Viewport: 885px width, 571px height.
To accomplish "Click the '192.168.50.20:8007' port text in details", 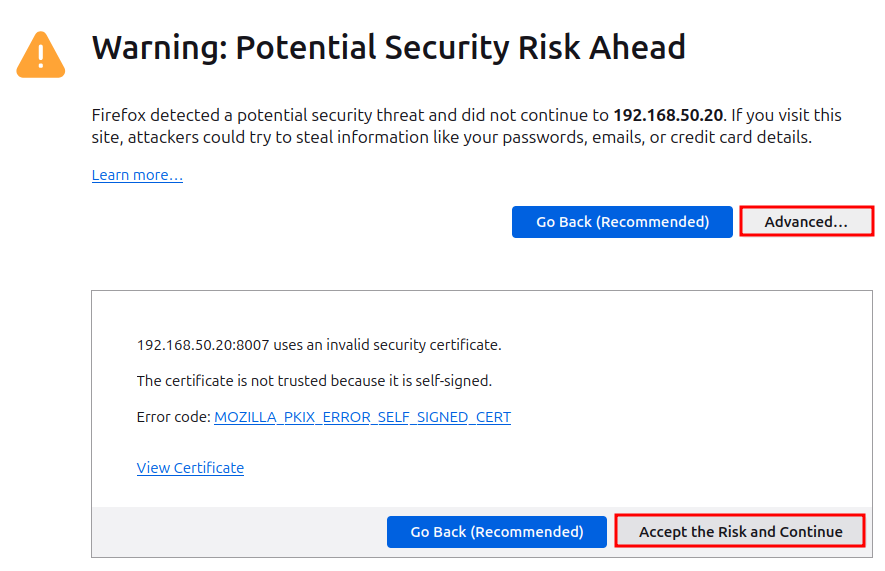I will 203,345.
